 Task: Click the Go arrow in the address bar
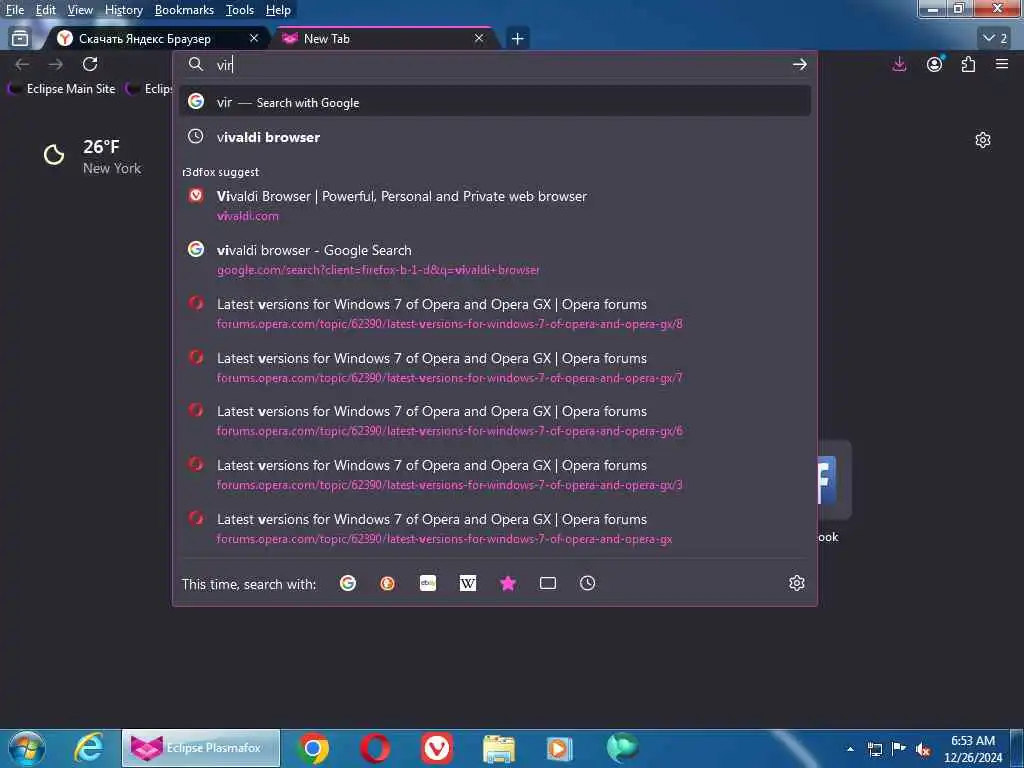pos(799,65)
